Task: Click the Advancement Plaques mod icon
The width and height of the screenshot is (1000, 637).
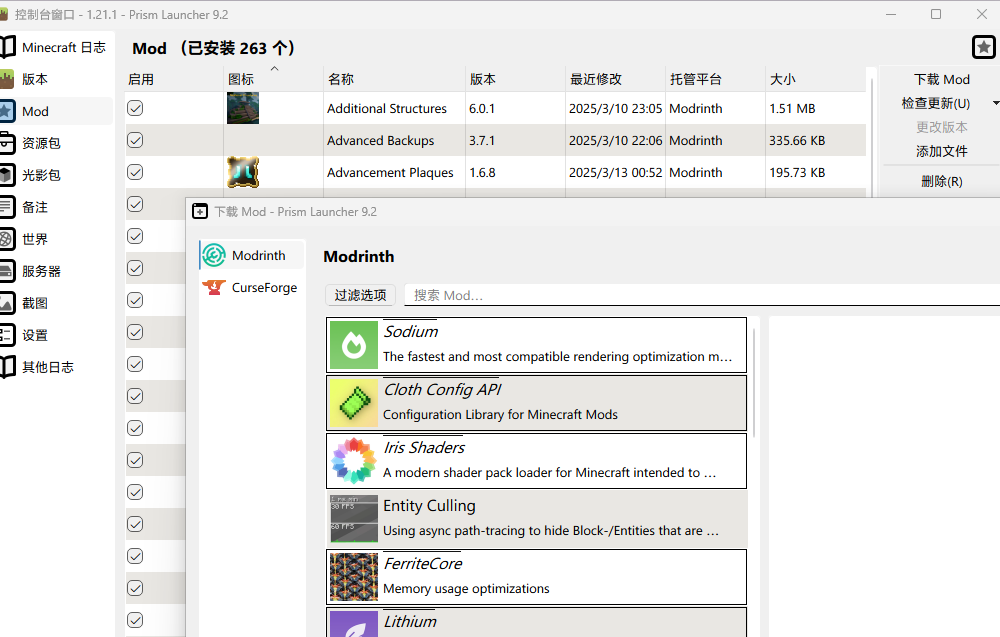Action: click(243, 172)
